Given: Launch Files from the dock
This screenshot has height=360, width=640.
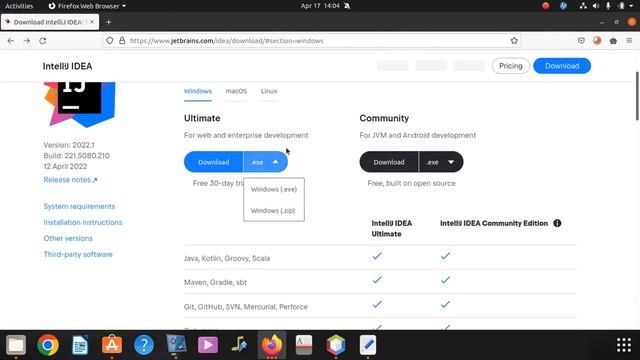Looking at the screenshot, I should 16,345.
